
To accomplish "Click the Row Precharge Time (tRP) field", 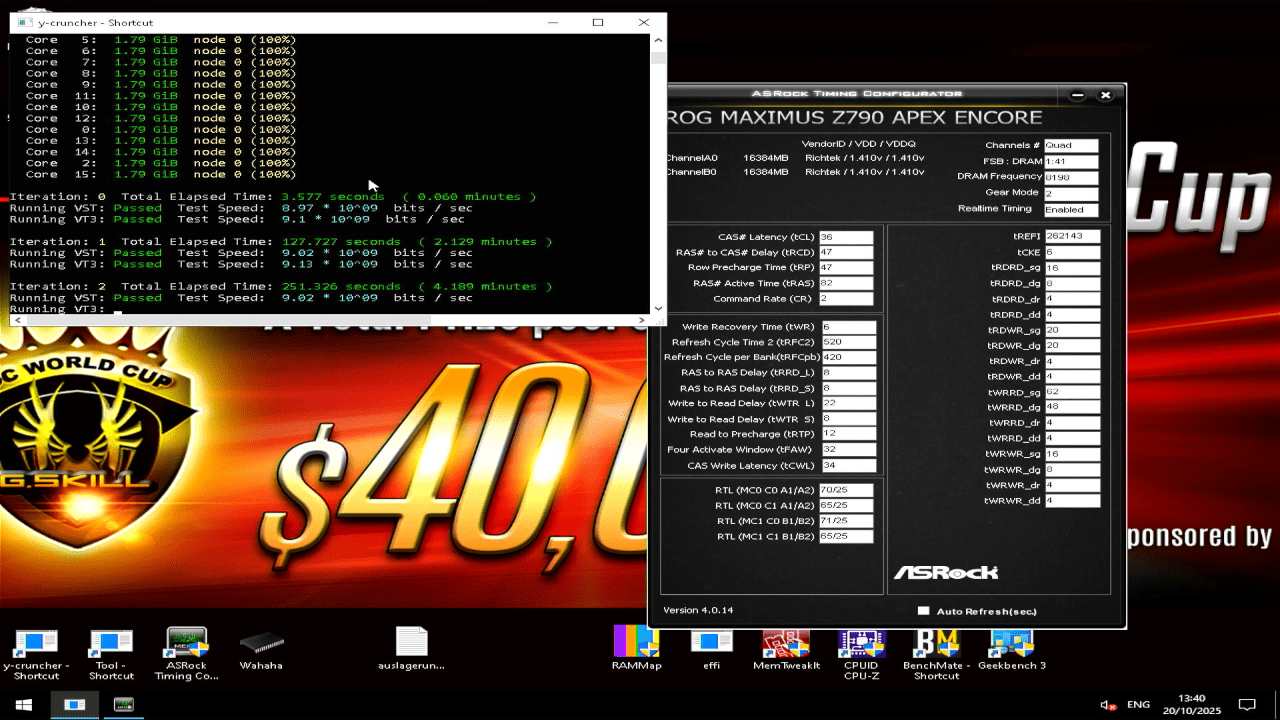I will click(846, 268).
